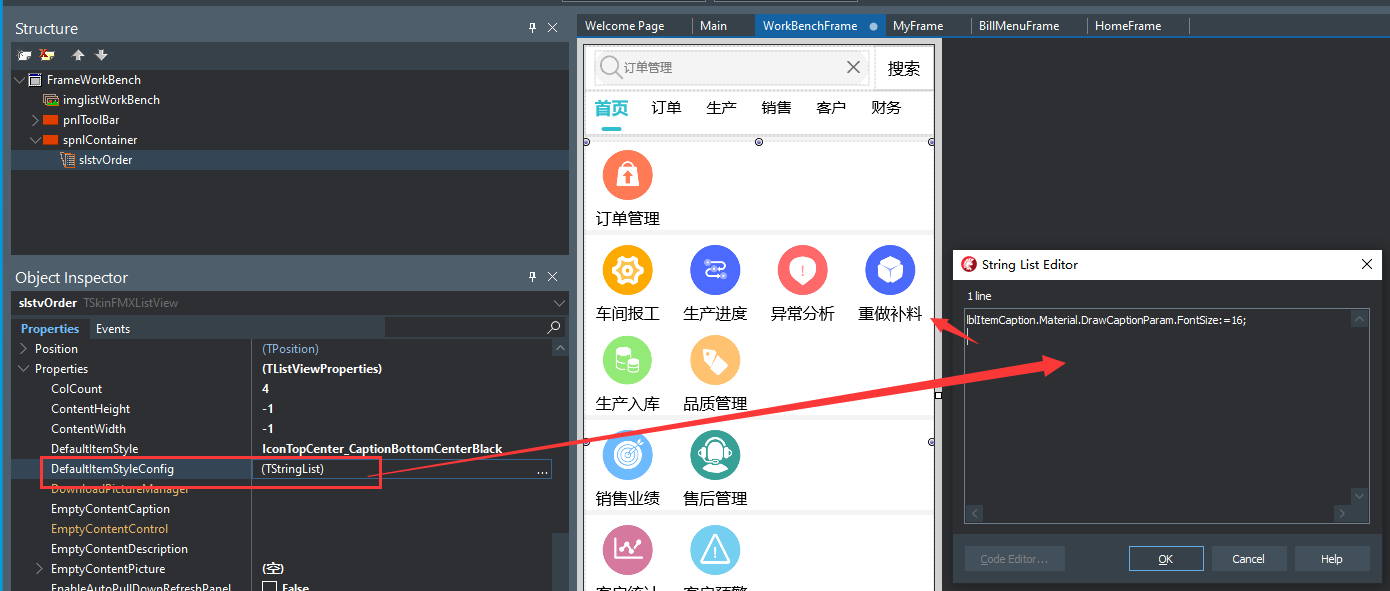Viewport: 1390px width, 591px height.
Task: Select the 财务 tab in the designer
Action: coord(886,108)
